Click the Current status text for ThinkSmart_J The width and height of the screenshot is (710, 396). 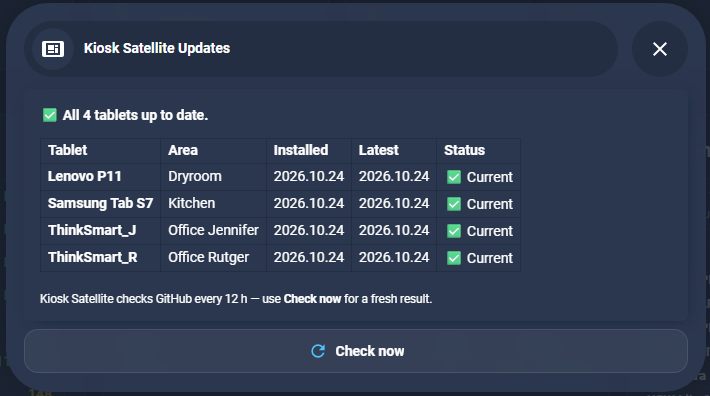pos(489,231)
